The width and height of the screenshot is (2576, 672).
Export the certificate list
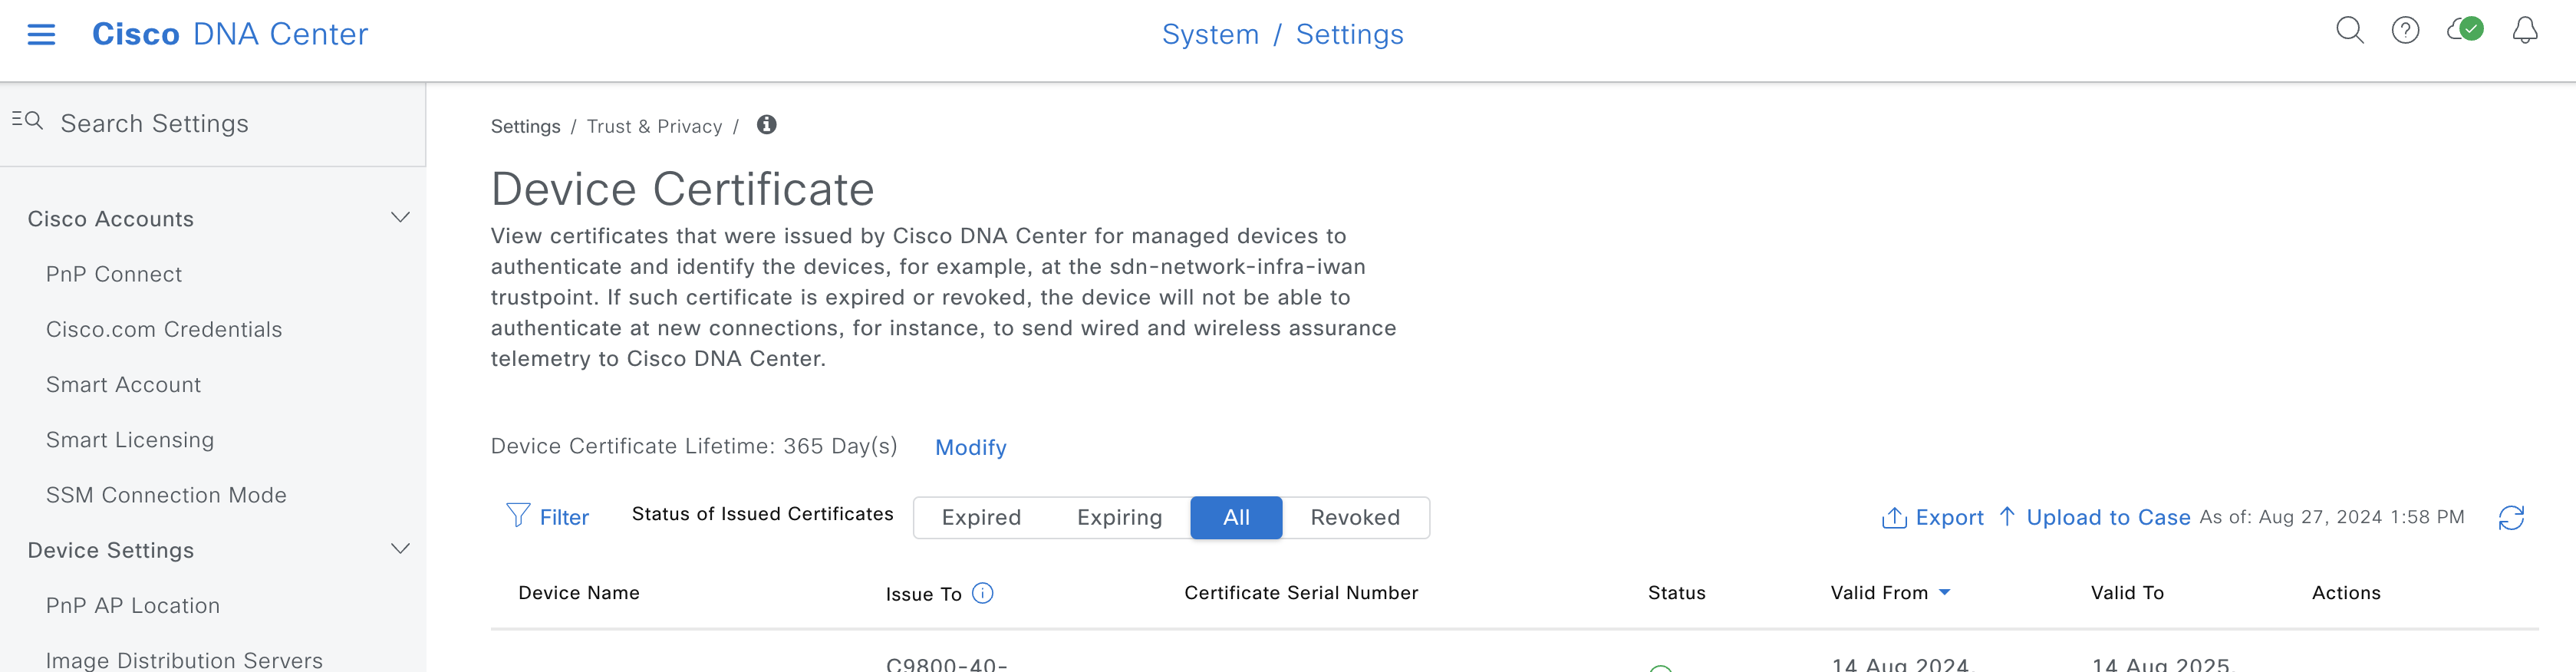point(1932,517)
